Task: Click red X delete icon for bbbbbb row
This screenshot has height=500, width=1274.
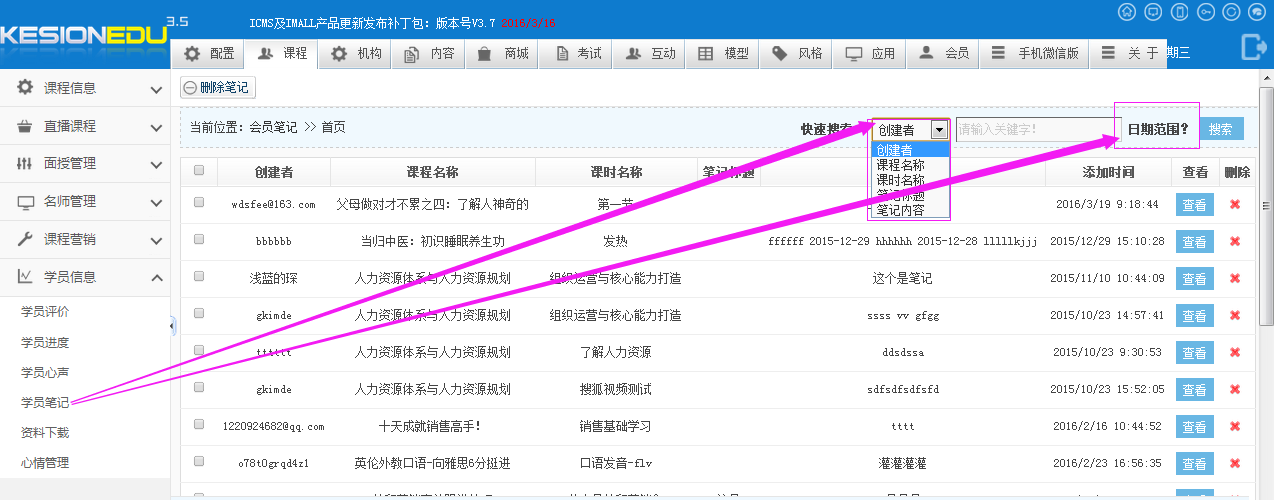Action: coord(1235,241)
